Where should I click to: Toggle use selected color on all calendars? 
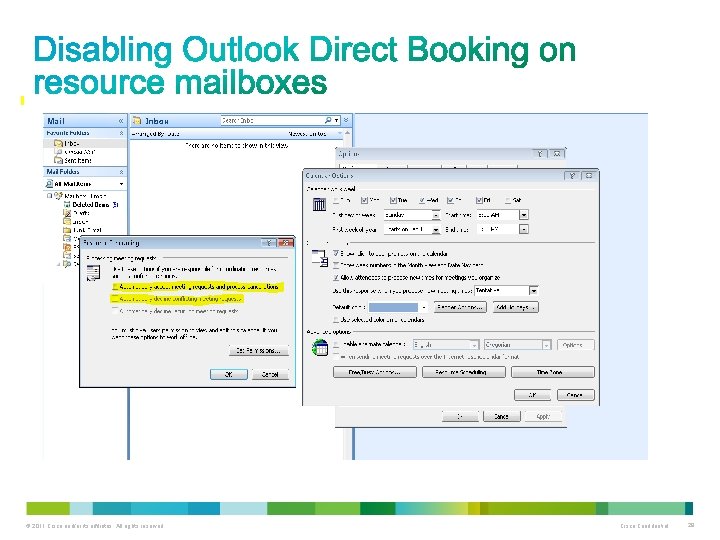pyautogui.click(x=336, y=320)
